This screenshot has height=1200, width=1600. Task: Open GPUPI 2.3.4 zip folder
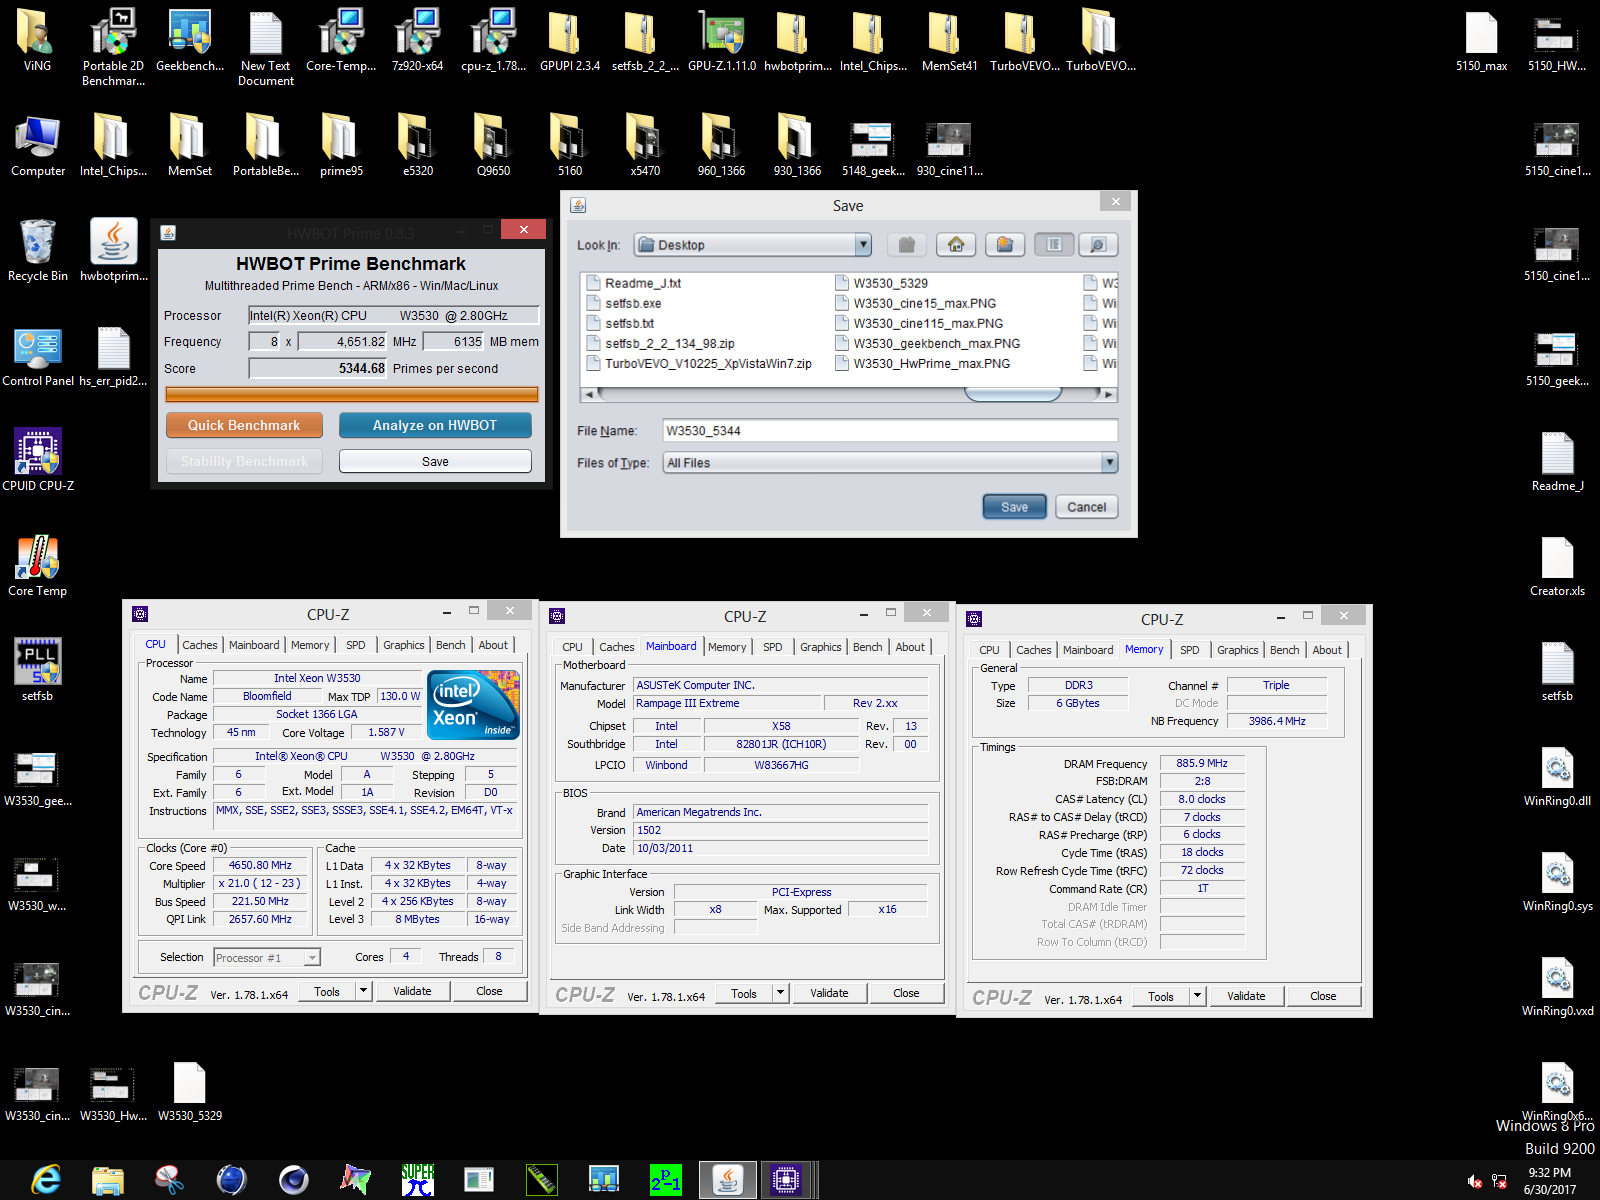tap(570, 40)
